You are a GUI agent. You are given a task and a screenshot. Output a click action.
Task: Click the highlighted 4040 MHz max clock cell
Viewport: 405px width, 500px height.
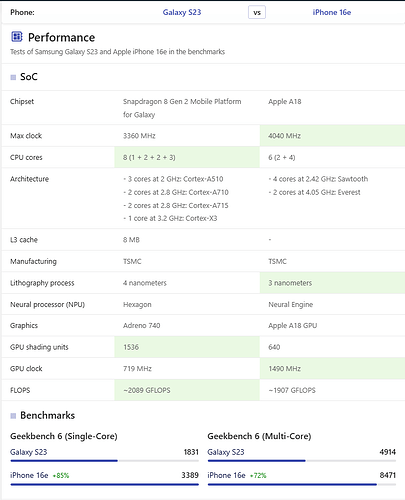pos(332,136)
